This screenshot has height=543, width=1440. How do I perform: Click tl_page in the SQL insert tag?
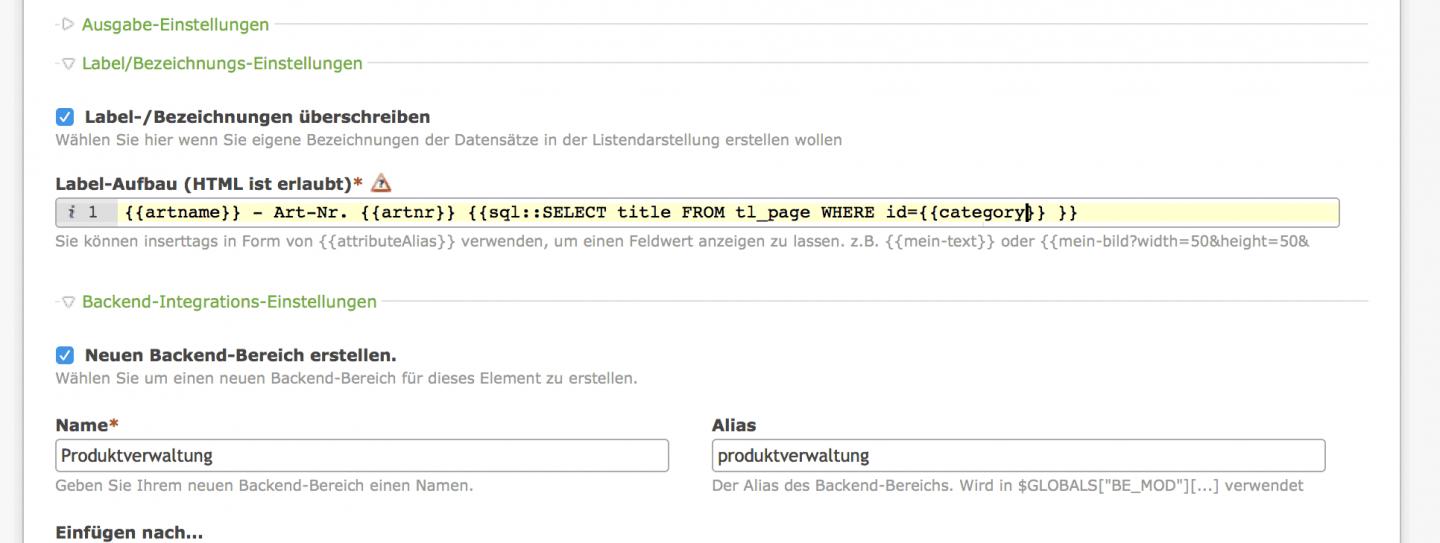pos(773,212)
